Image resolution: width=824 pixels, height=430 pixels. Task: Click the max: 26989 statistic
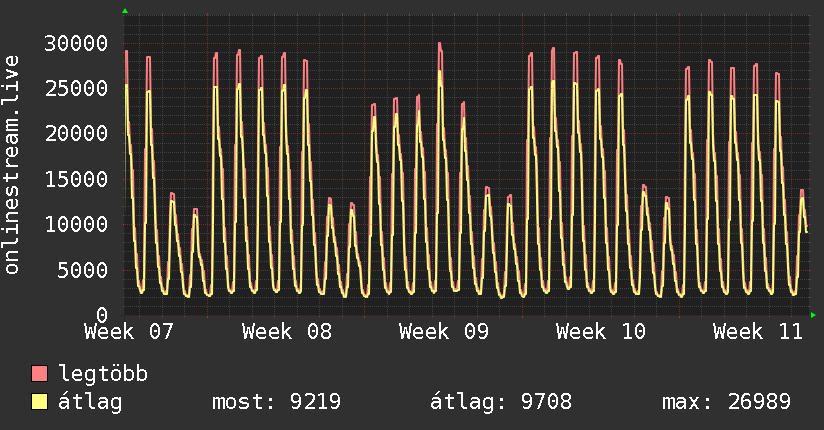click(726, 402)
